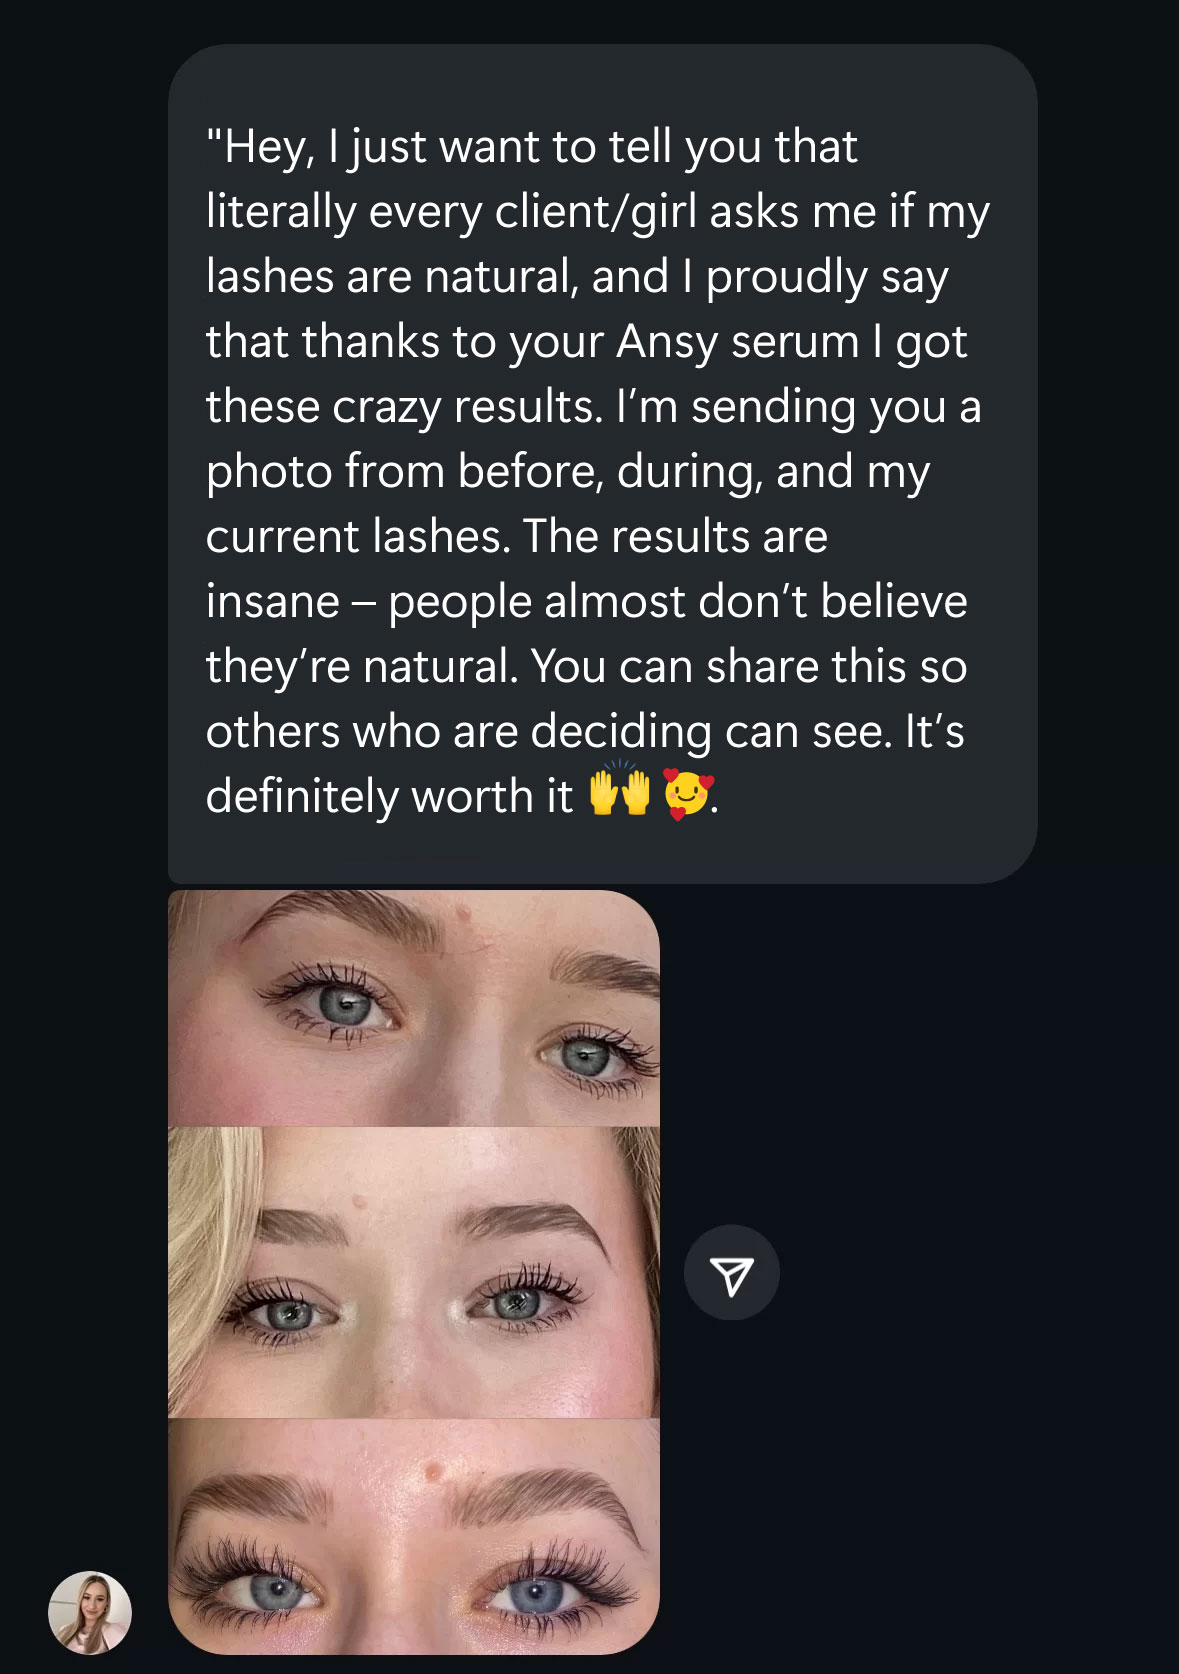Open the bottom current-lashes photo
1179x1674 pixels.
pyautogui.click(x=414, y=1535)
